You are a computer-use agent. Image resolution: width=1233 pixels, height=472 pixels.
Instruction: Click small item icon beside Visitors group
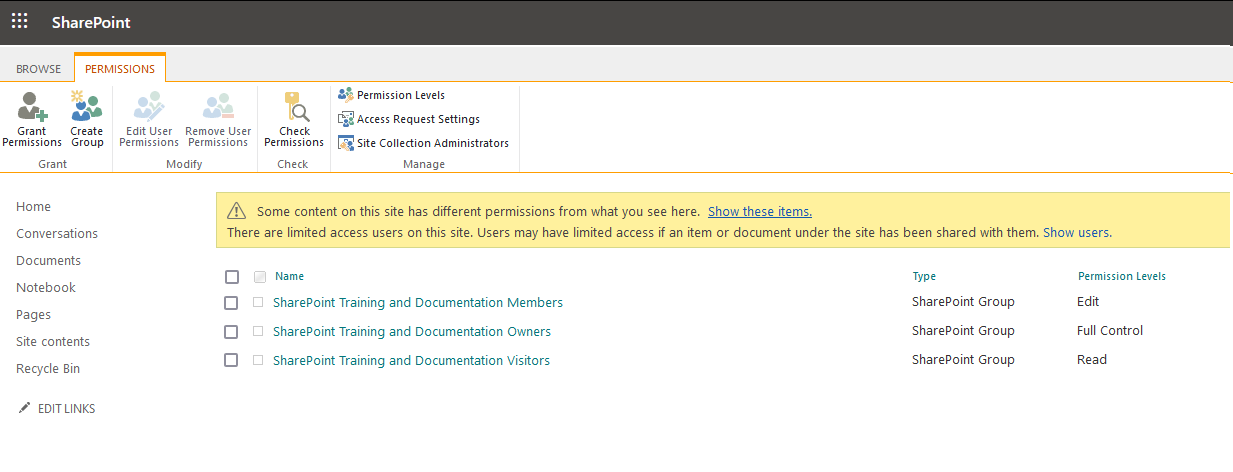pyautogui.click(x=258, y=360)
